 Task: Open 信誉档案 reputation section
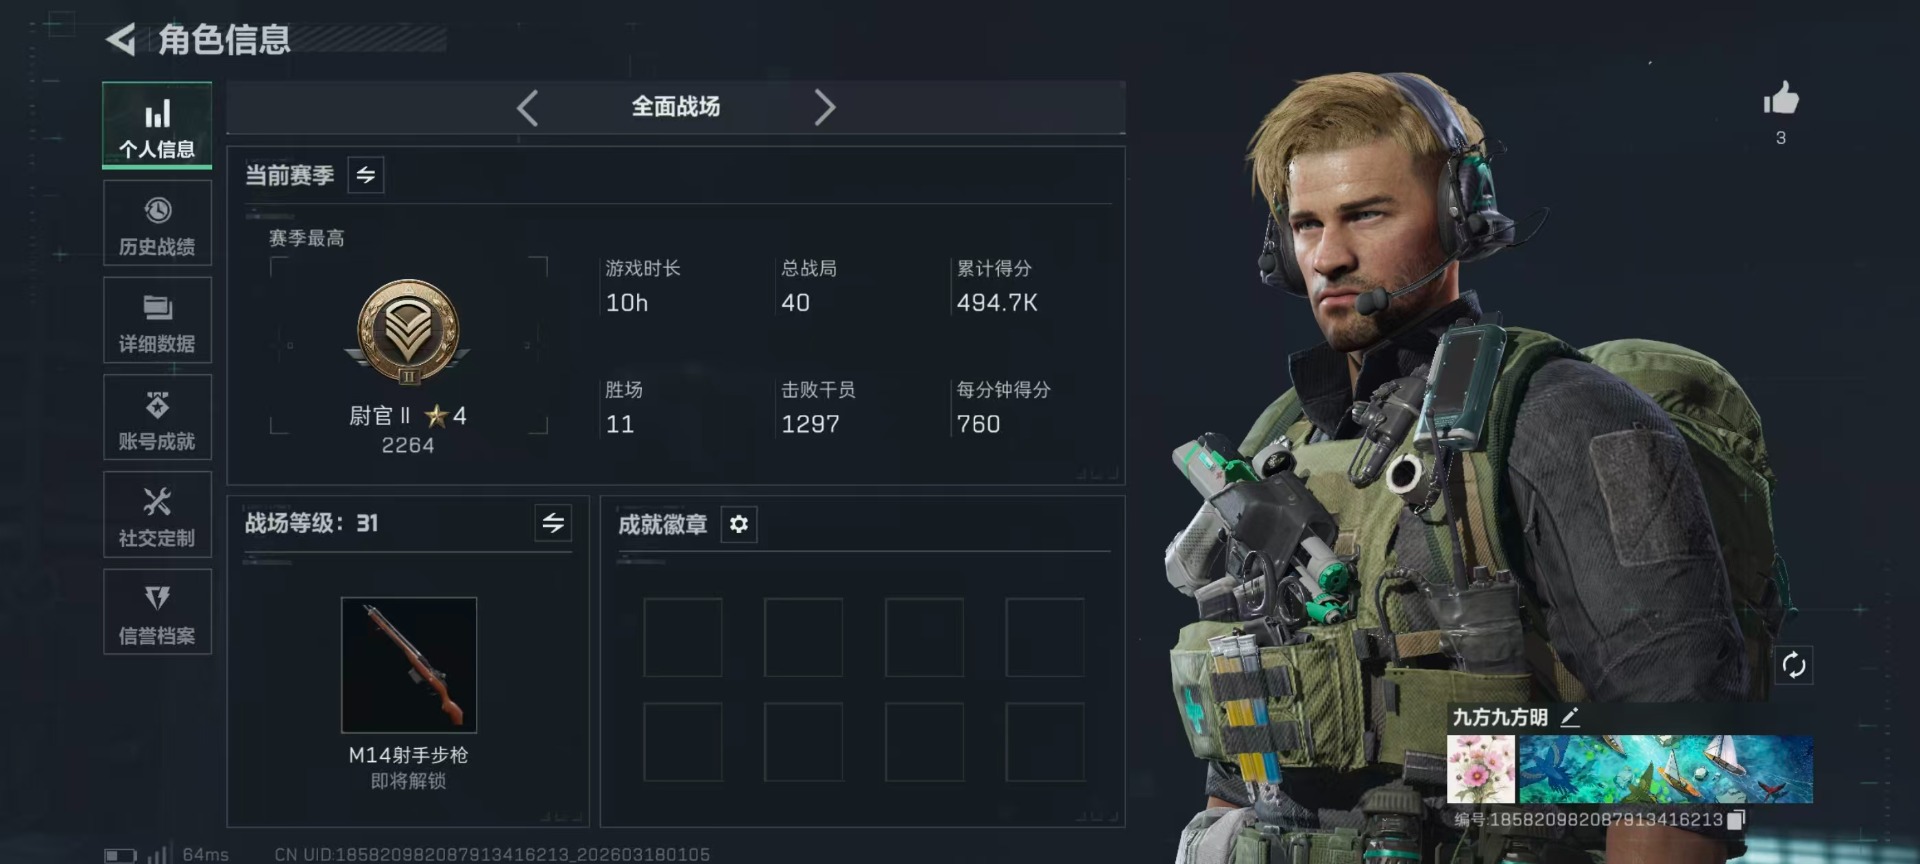(157, 611)
